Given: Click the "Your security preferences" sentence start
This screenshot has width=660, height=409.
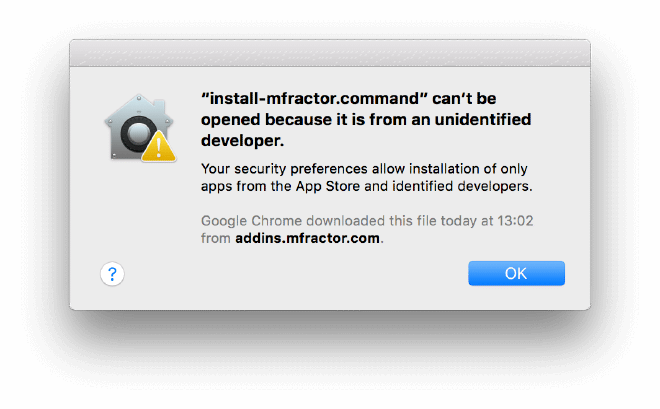Looking at the screenshot, I should tap(284, 169).
